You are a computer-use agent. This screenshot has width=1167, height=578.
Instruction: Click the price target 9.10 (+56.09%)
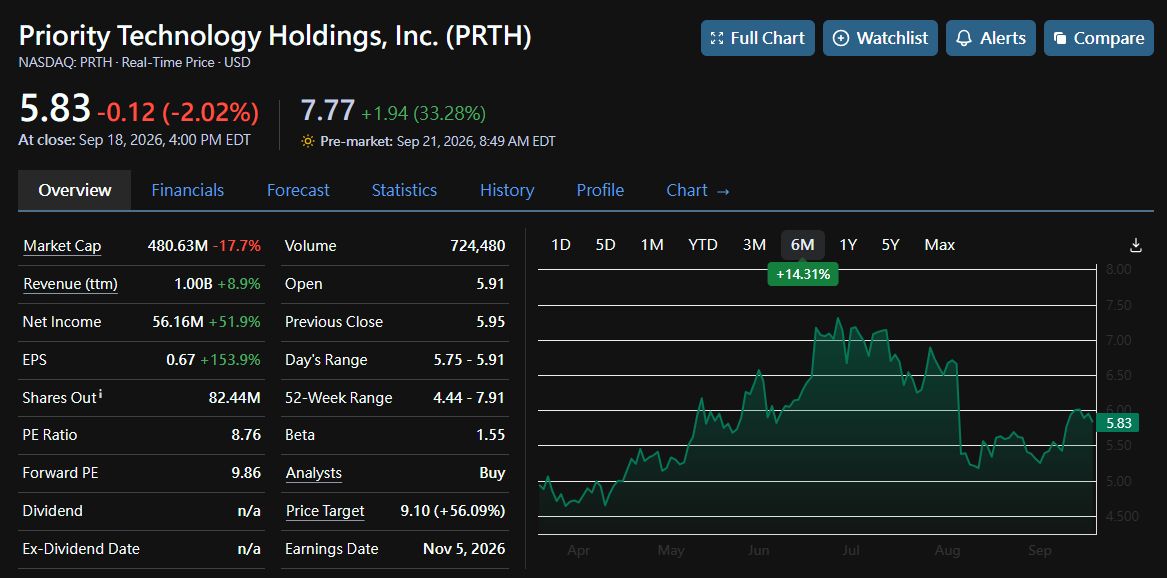(x=453, y=511)
